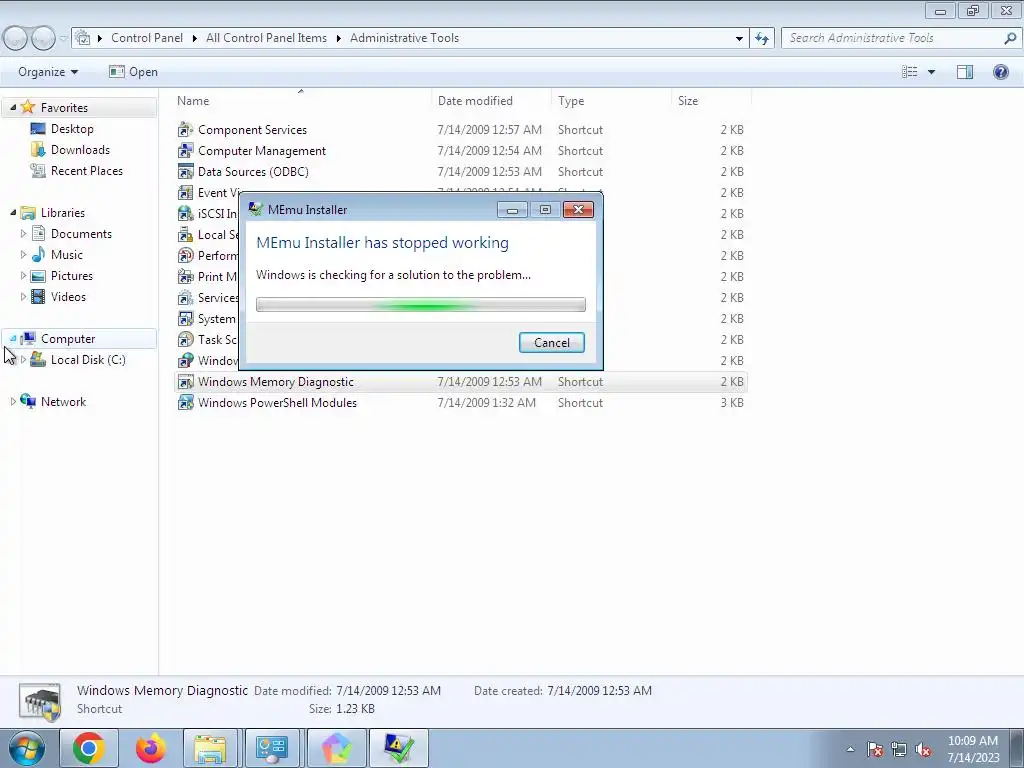Click the Back navigation button
This screenshot has height=768, width=1024.
click(x=16, y=38)
